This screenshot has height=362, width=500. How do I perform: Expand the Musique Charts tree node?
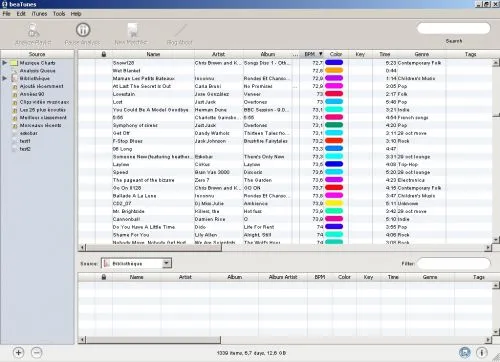pos(4,63)
